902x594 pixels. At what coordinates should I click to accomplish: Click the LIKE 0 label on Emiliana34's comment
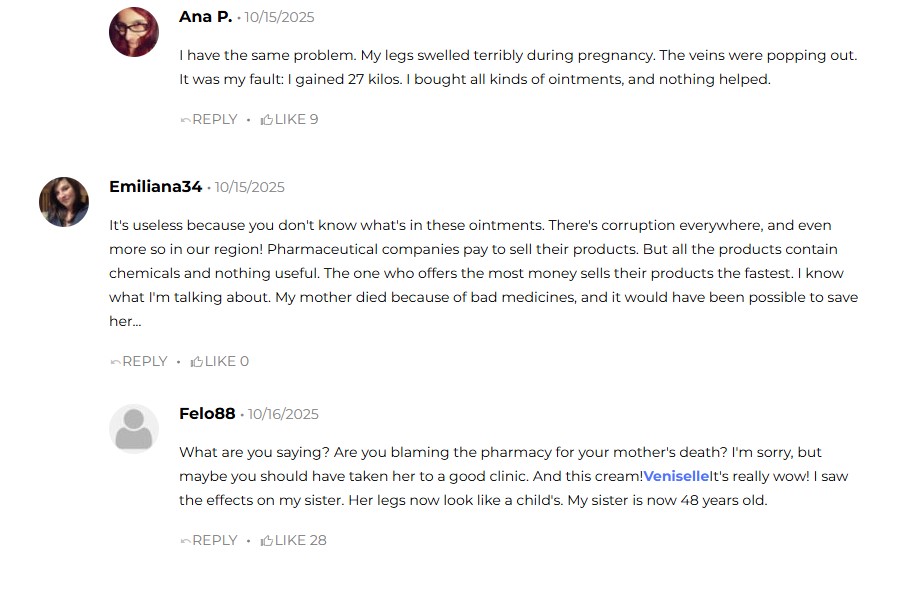[x=226, y=362]
